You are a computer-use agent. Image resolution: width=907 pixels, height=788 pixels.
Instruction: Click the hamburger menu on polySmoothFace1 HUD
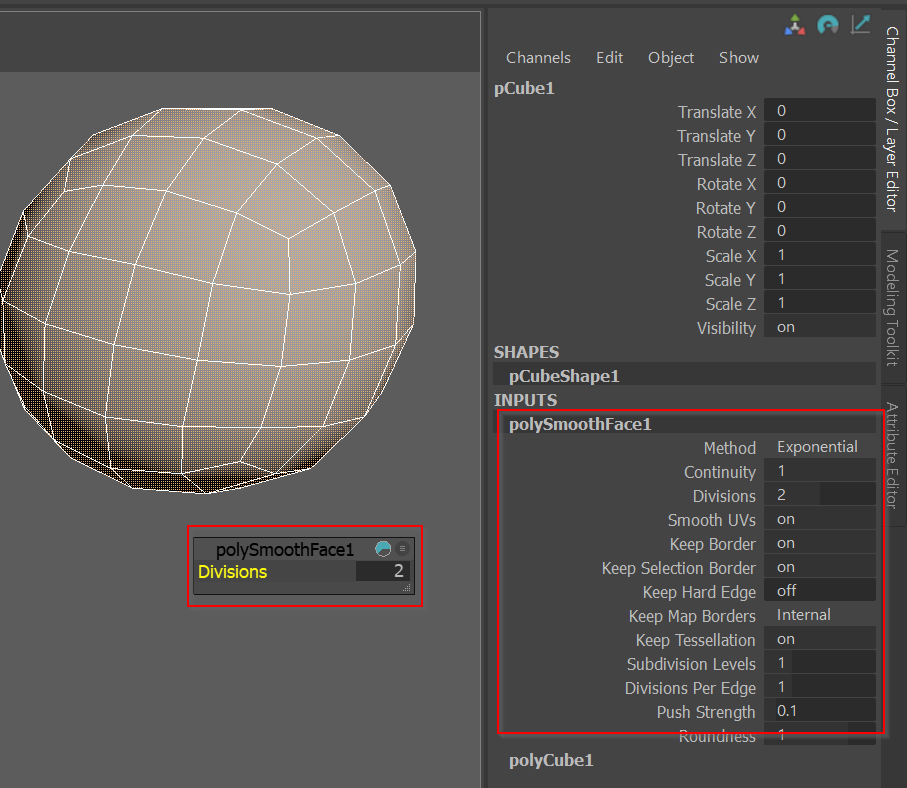click(x=401, y=548)
